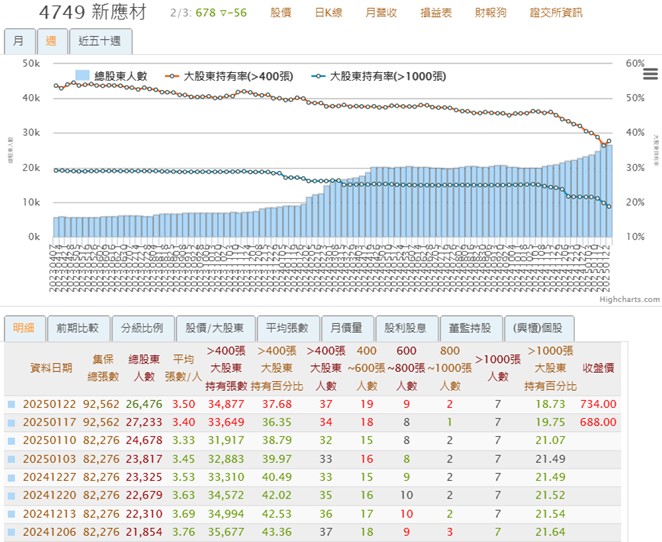Select the 董監持股 tab

[470, 328]
